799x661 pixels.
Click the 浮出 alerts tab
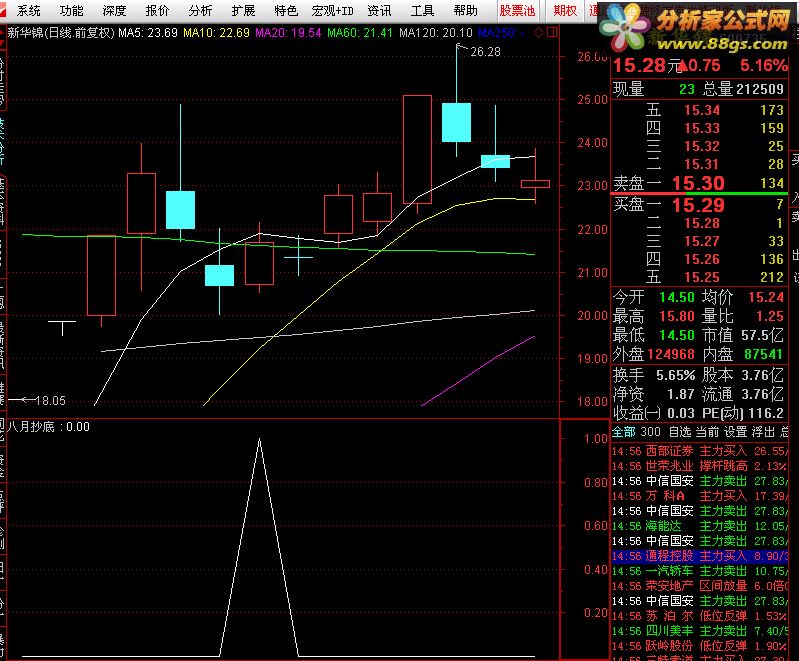[x=763, y=432]
